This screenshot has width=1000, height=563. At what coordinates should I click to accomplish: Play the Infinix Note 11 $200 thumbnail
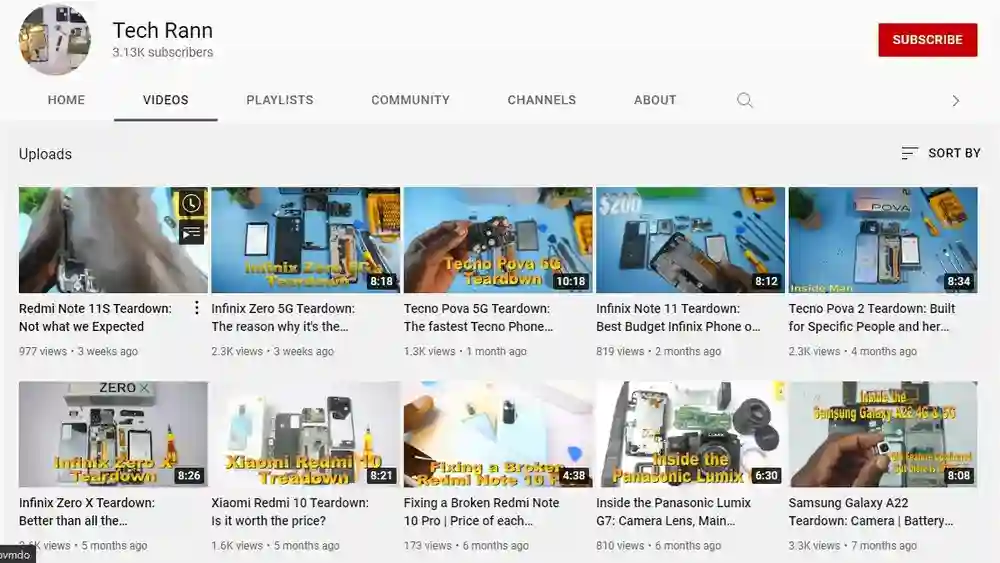(691, 240)
